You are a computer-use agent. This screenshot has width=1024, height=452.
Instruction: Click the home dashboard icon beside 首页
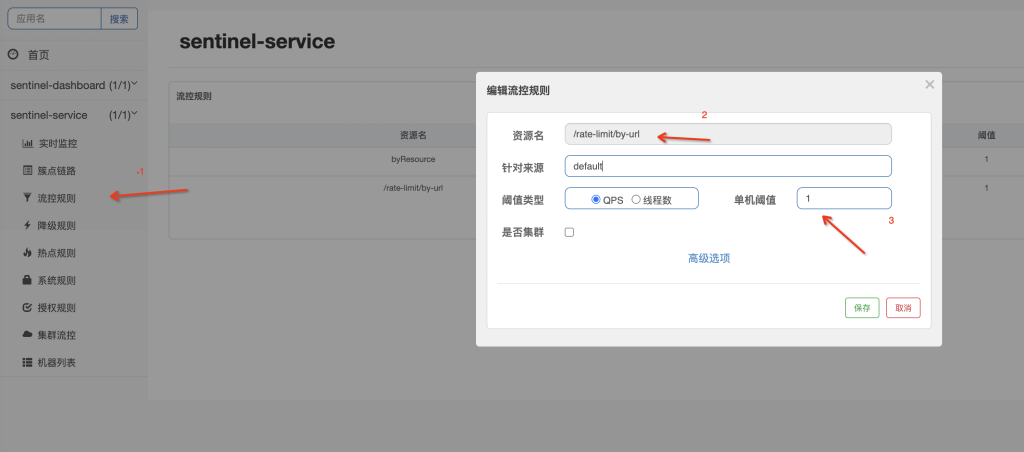(x=12, y=55)
